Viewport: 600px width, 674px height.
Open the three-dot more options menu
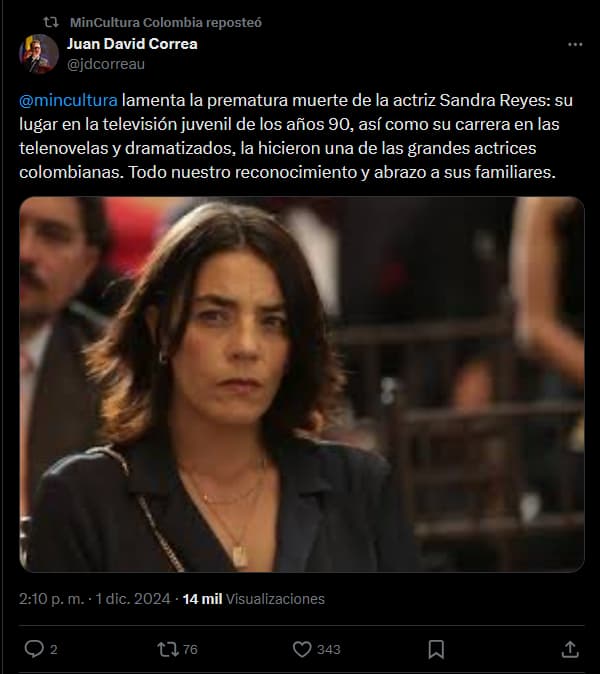(575, 44)
